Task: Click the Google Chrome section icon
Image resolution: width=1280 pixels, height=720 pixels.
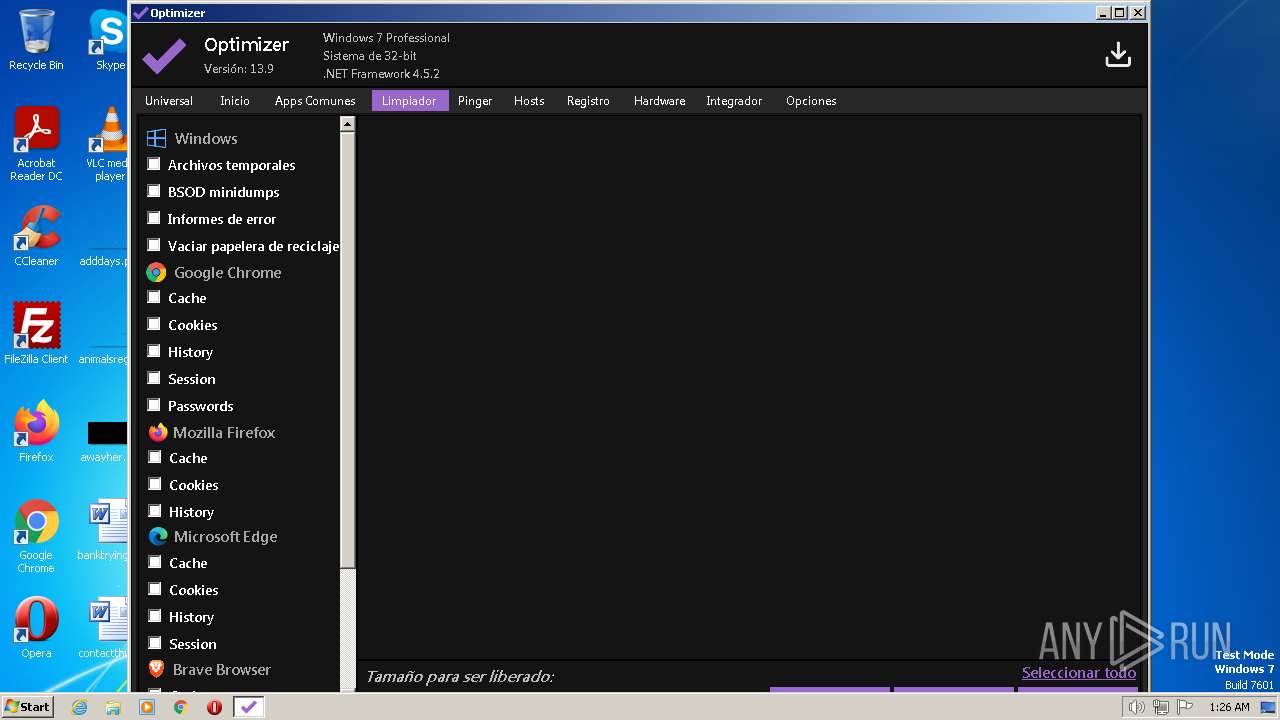Action: click(156, 272)
